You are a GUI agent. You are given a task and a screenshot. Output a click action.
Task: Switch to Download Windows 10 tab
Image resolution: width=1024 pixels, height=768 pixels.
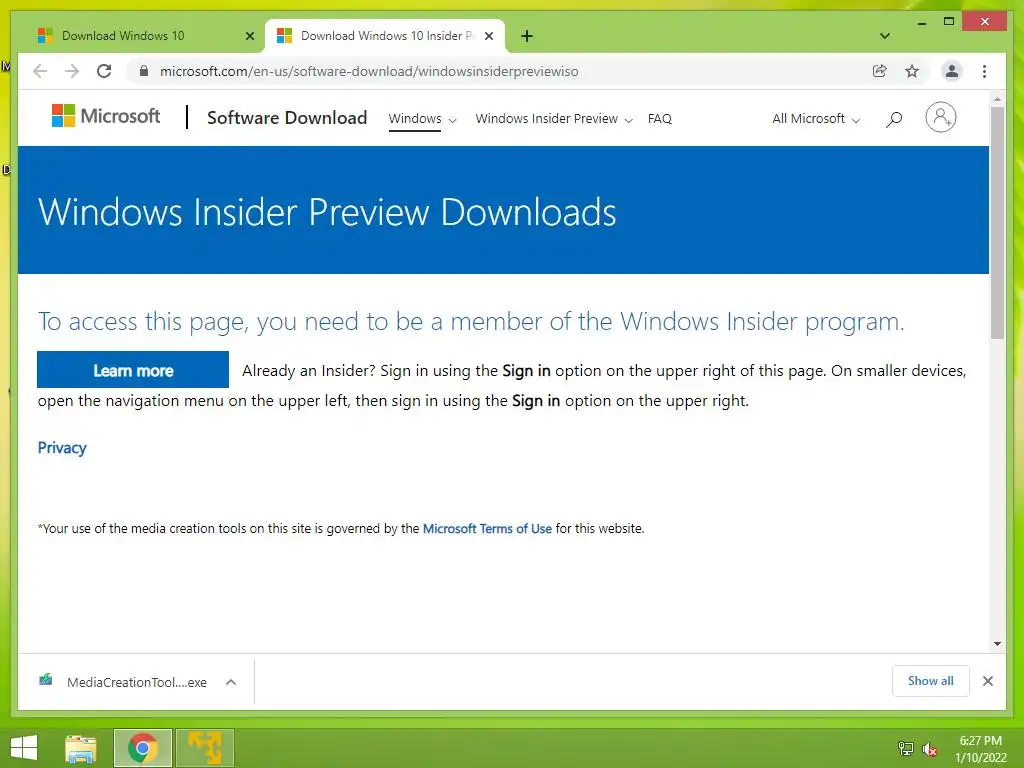coord(123,36)
